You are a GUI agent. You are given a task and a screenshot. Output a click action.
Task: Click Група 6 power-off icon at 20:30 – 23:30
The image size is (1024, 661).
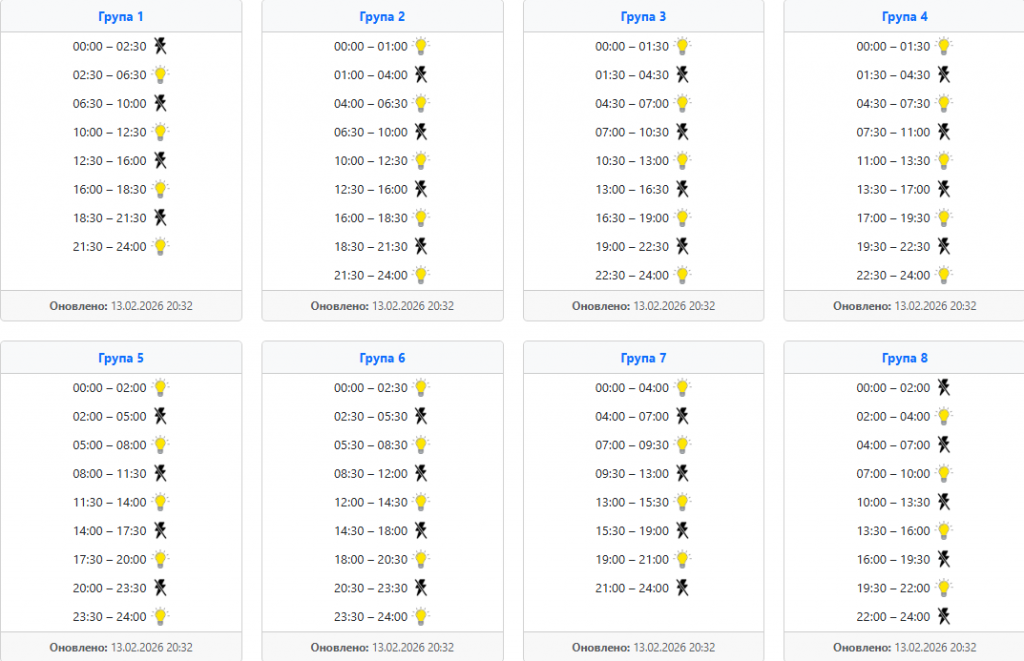coord(421,588)
